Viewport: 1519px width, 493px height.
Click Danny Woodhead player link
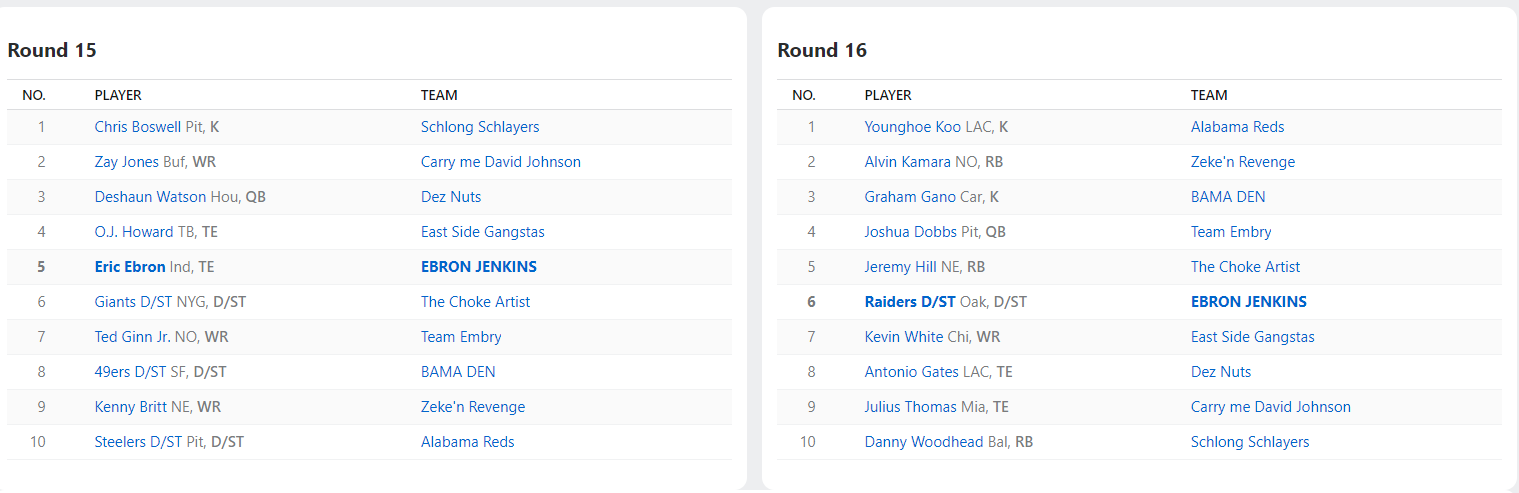[923, 442]
